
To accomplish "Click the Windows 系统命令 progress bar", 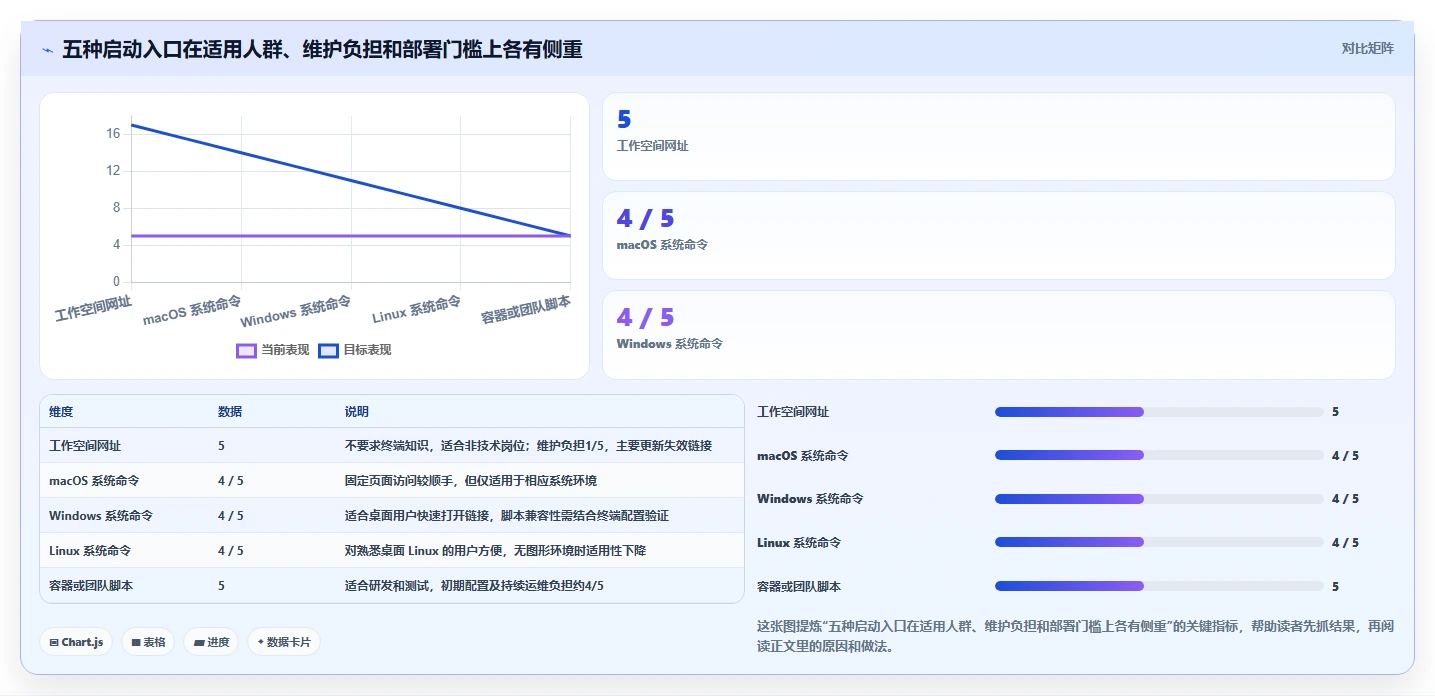I will 1159,499.
